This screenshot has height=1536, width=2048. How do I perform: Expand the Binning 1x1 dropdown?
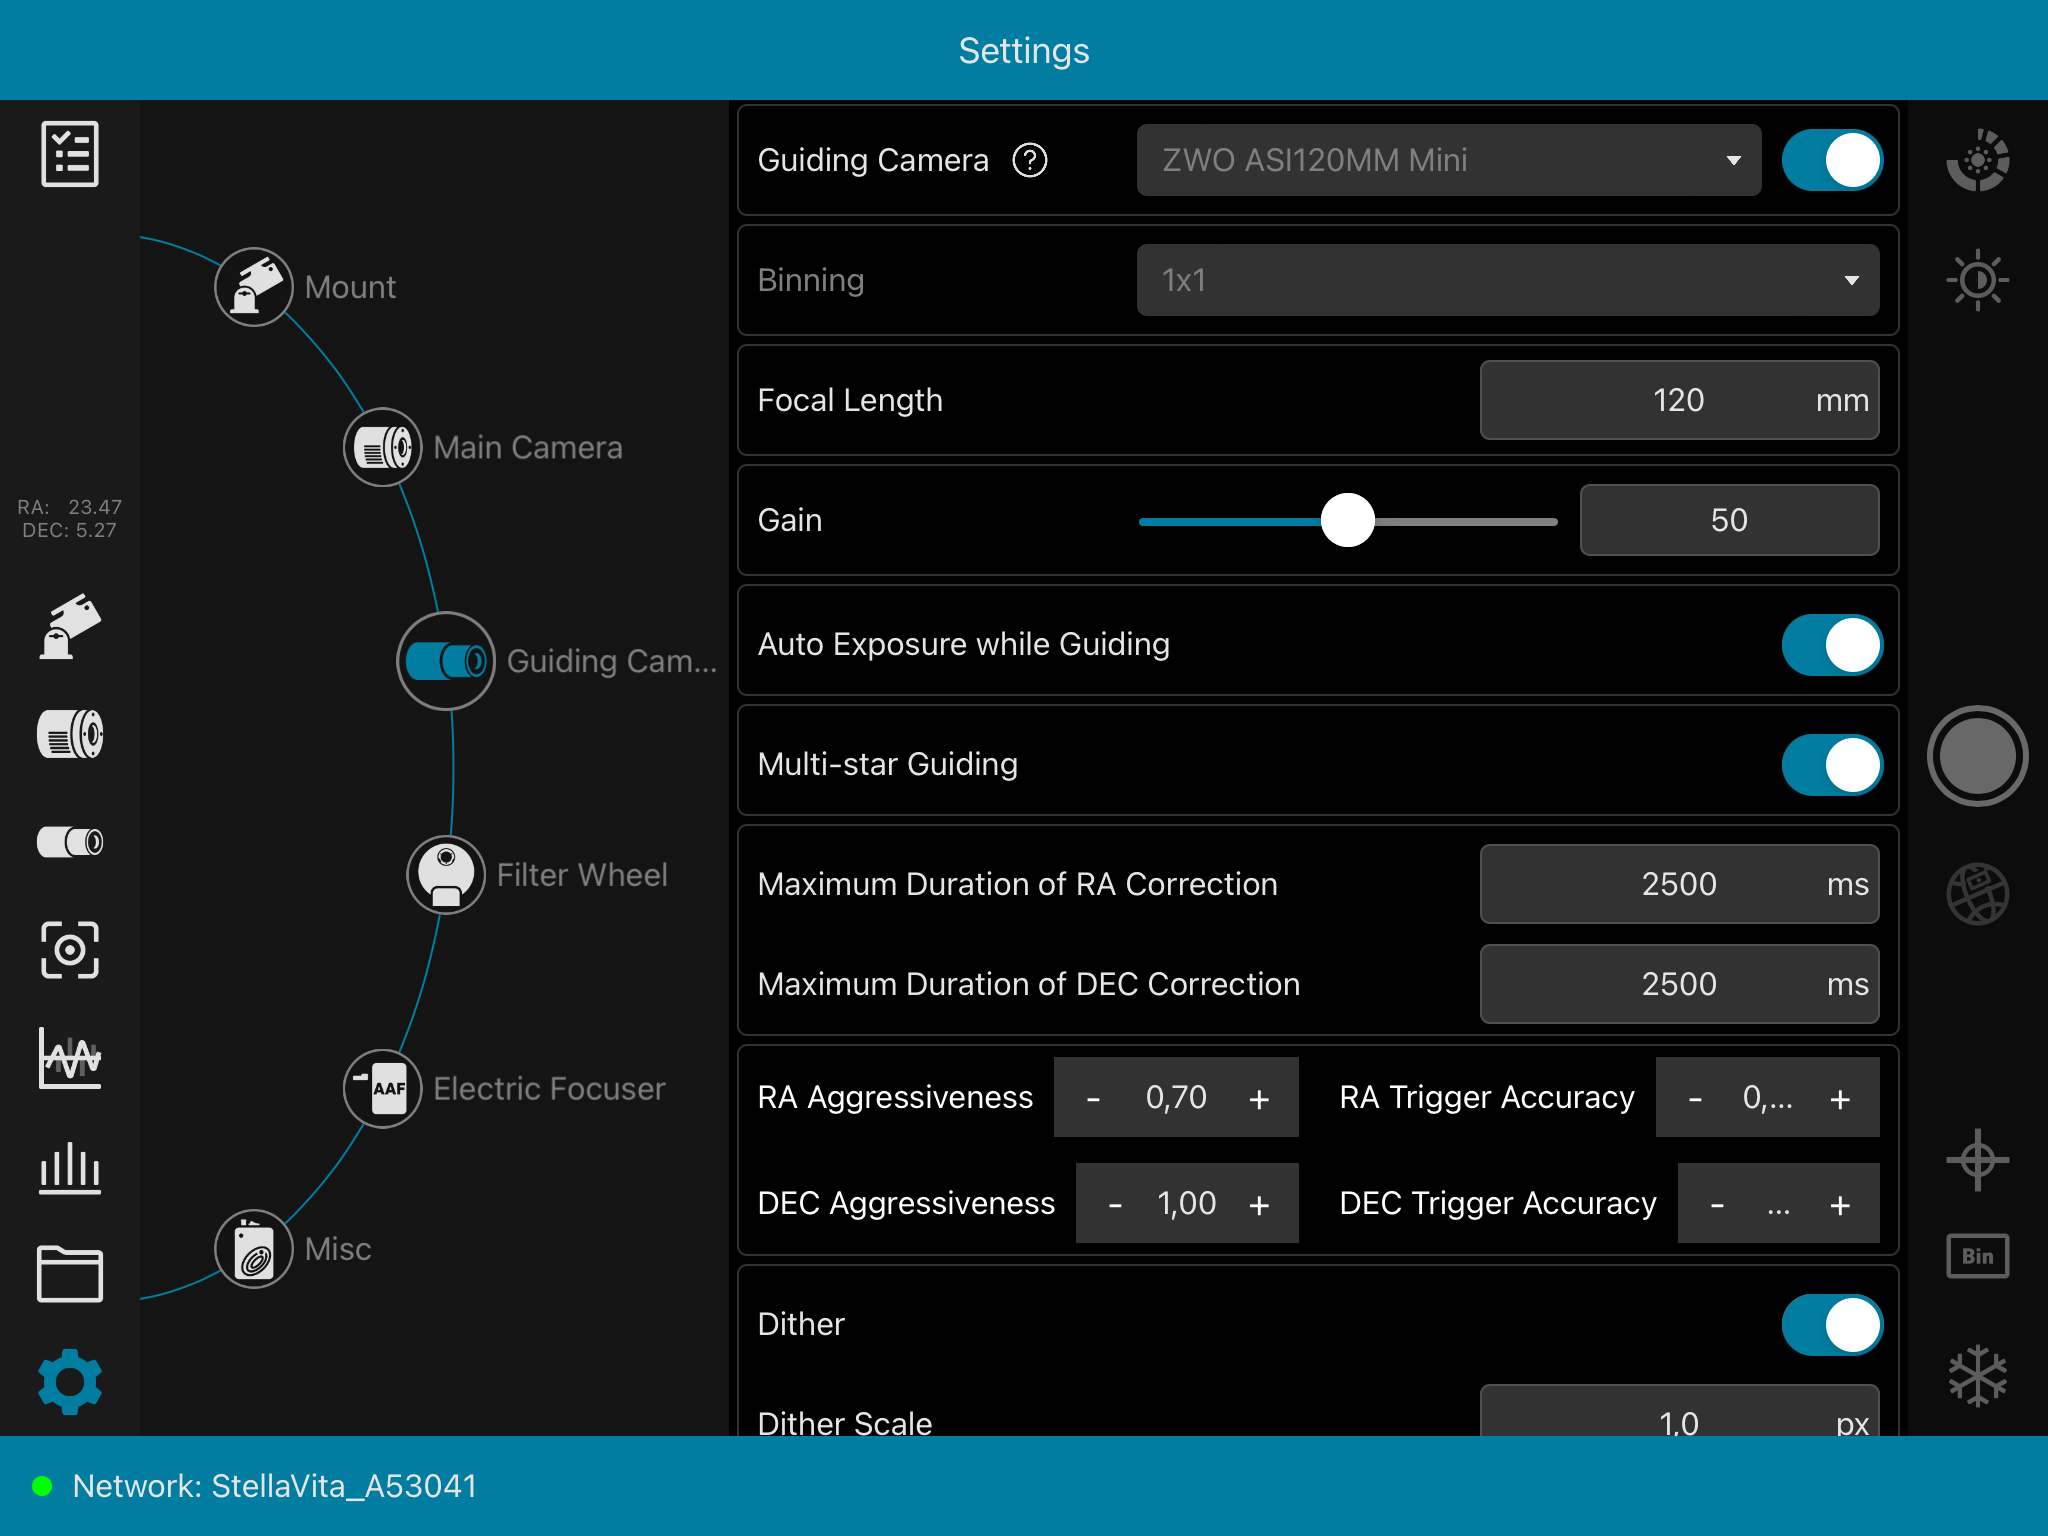[1507, 280]
